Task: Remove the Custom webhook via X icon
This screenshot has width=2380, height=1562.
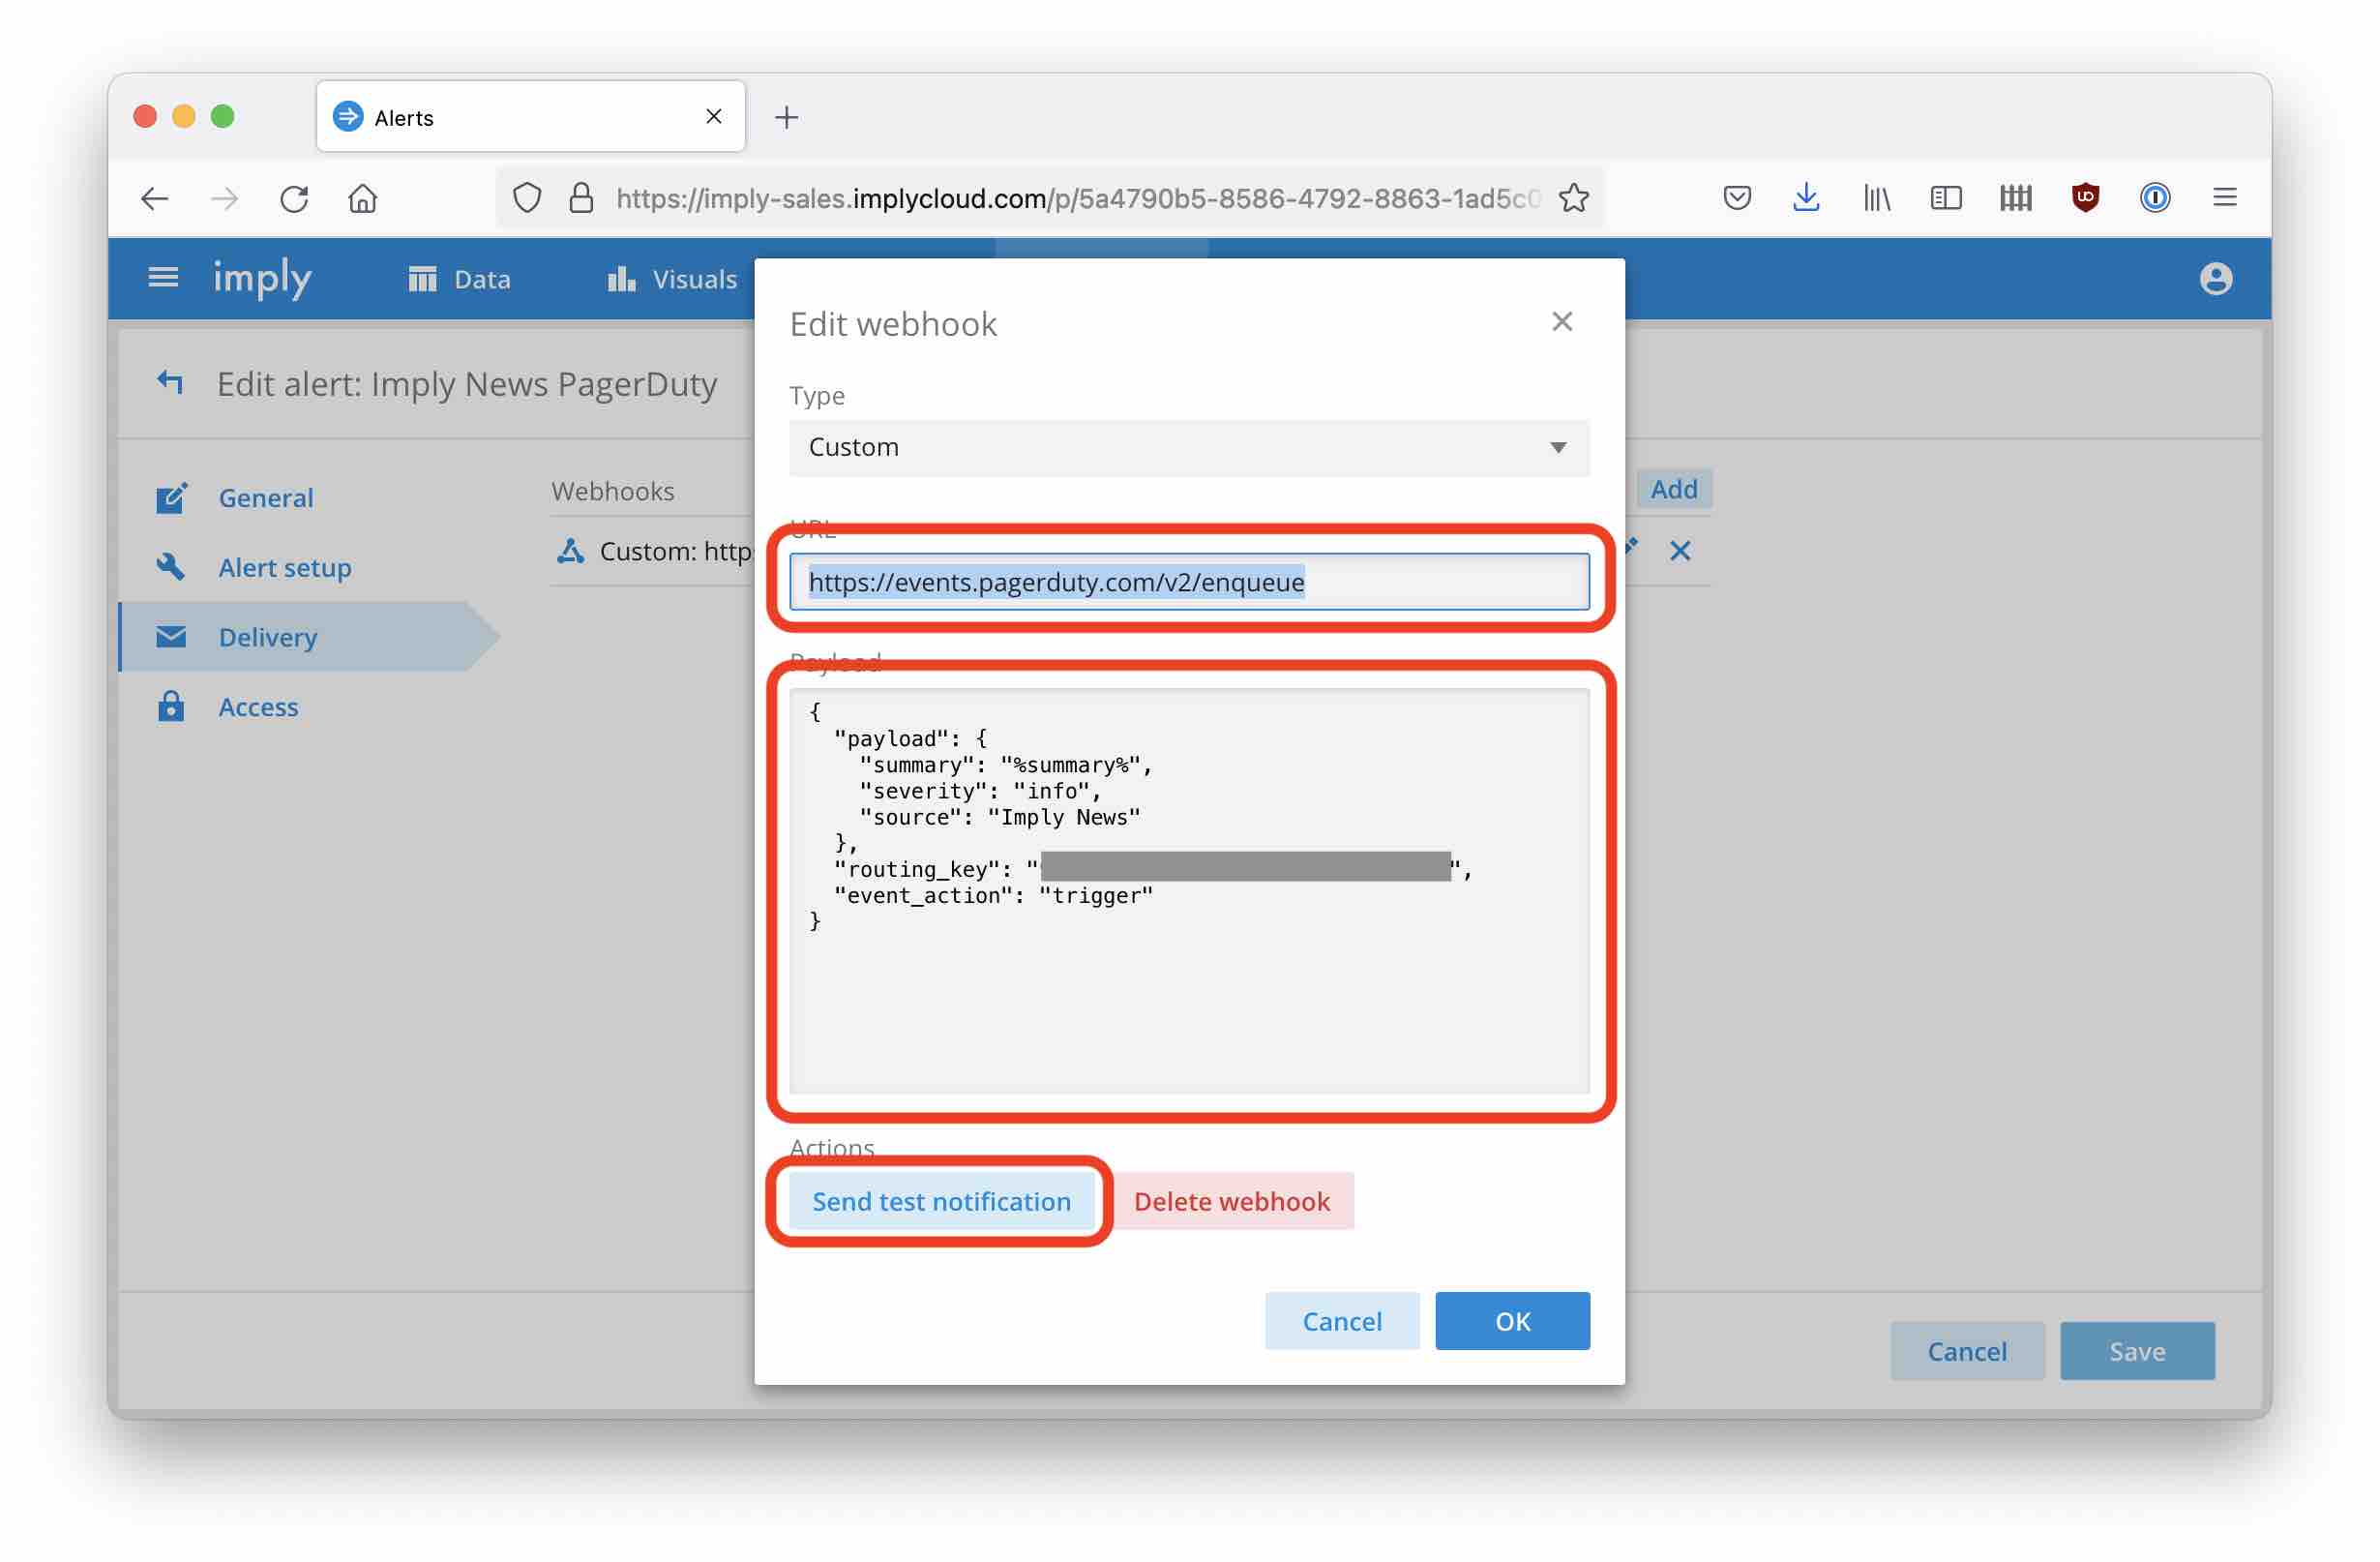Action: (x=1680, y=550)
